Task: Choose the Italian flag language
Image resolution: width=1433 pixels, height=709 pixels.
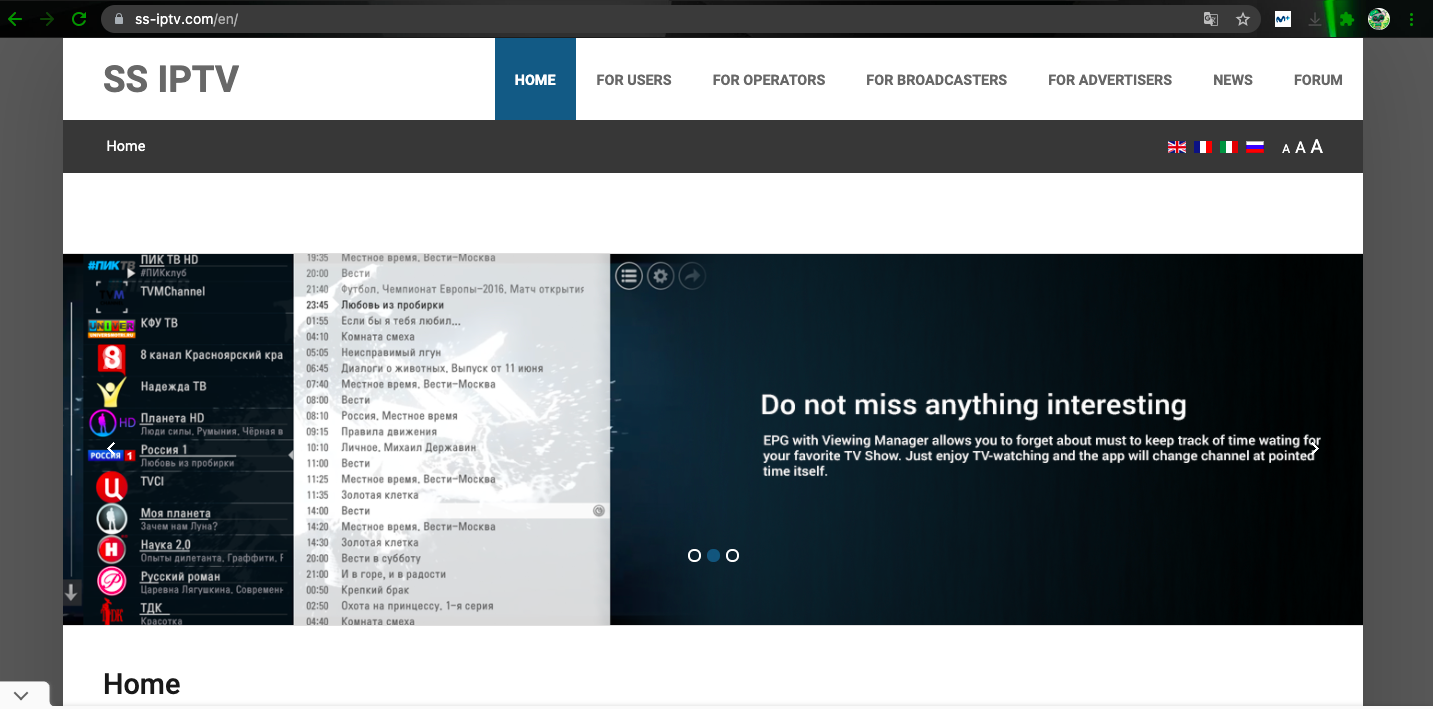Action: click(1229, 147)
